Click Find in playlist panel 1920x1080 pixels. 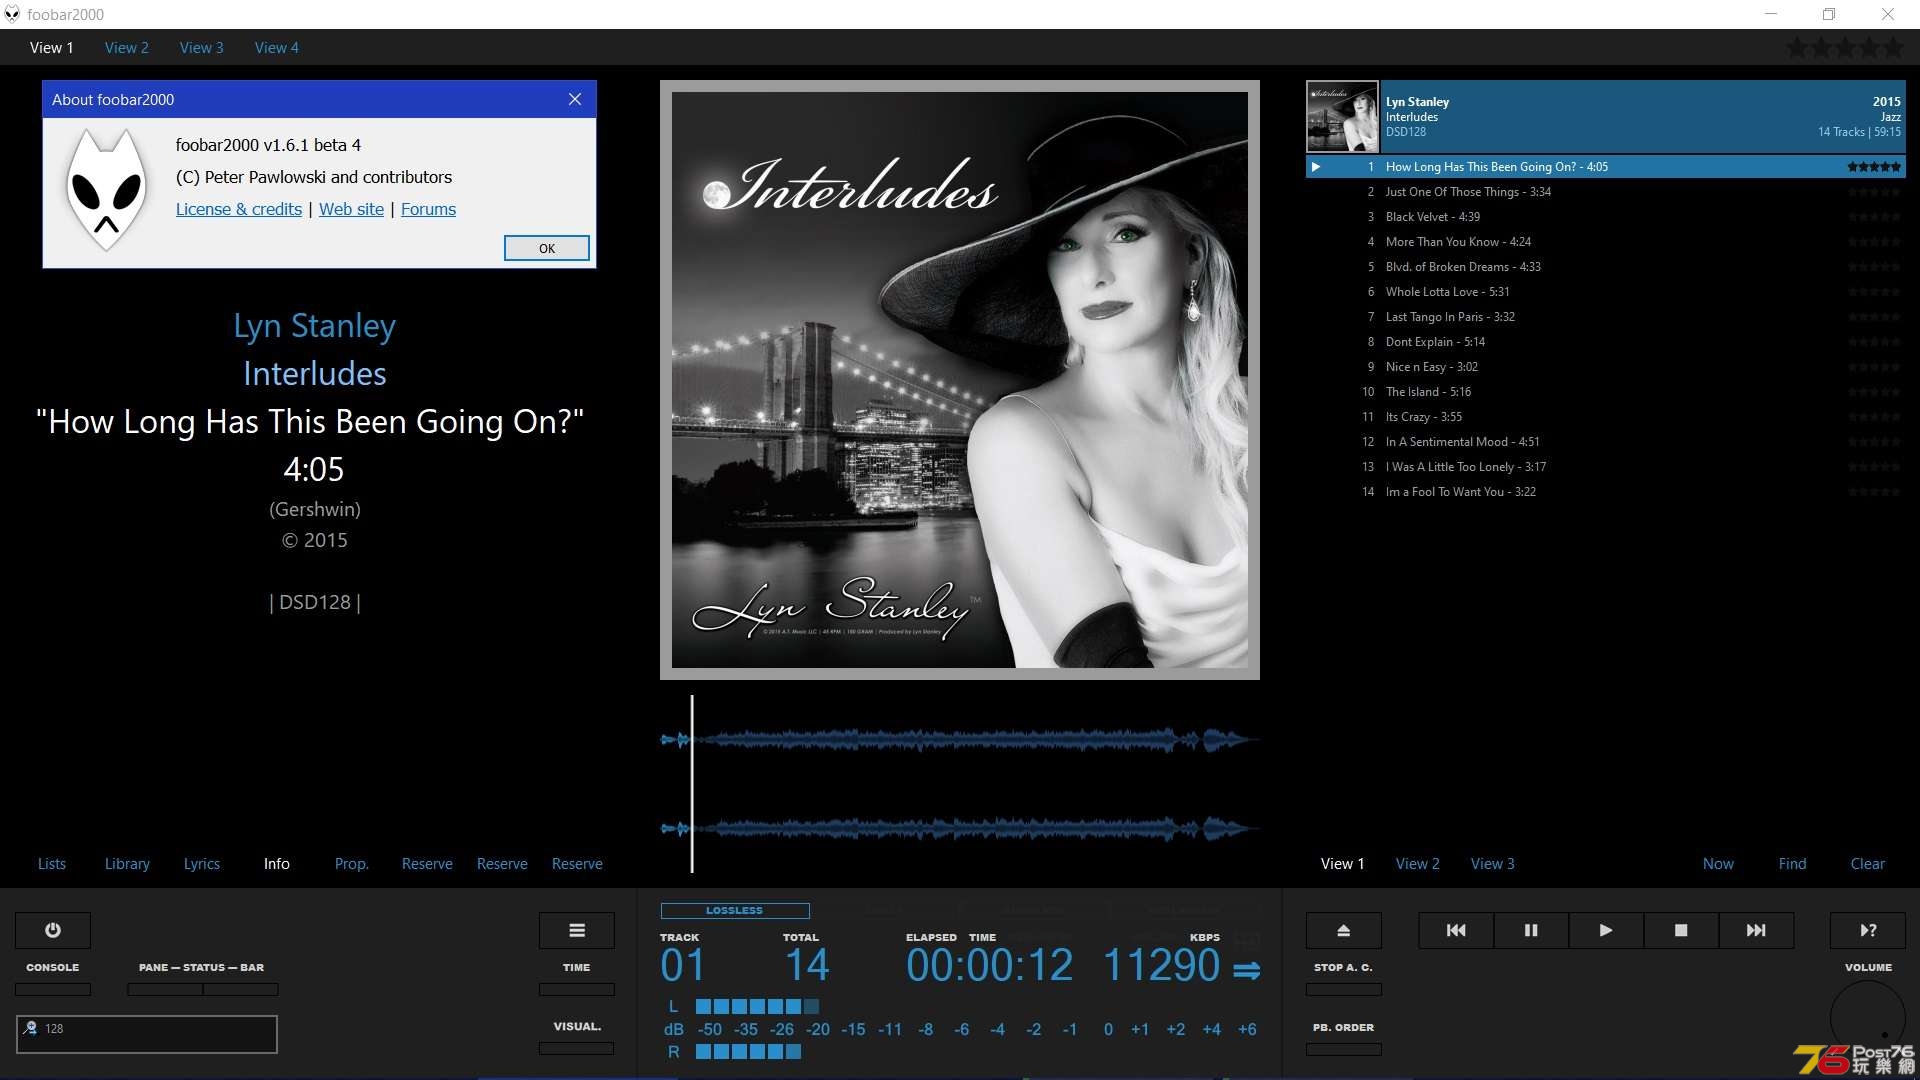point(1792,863)
